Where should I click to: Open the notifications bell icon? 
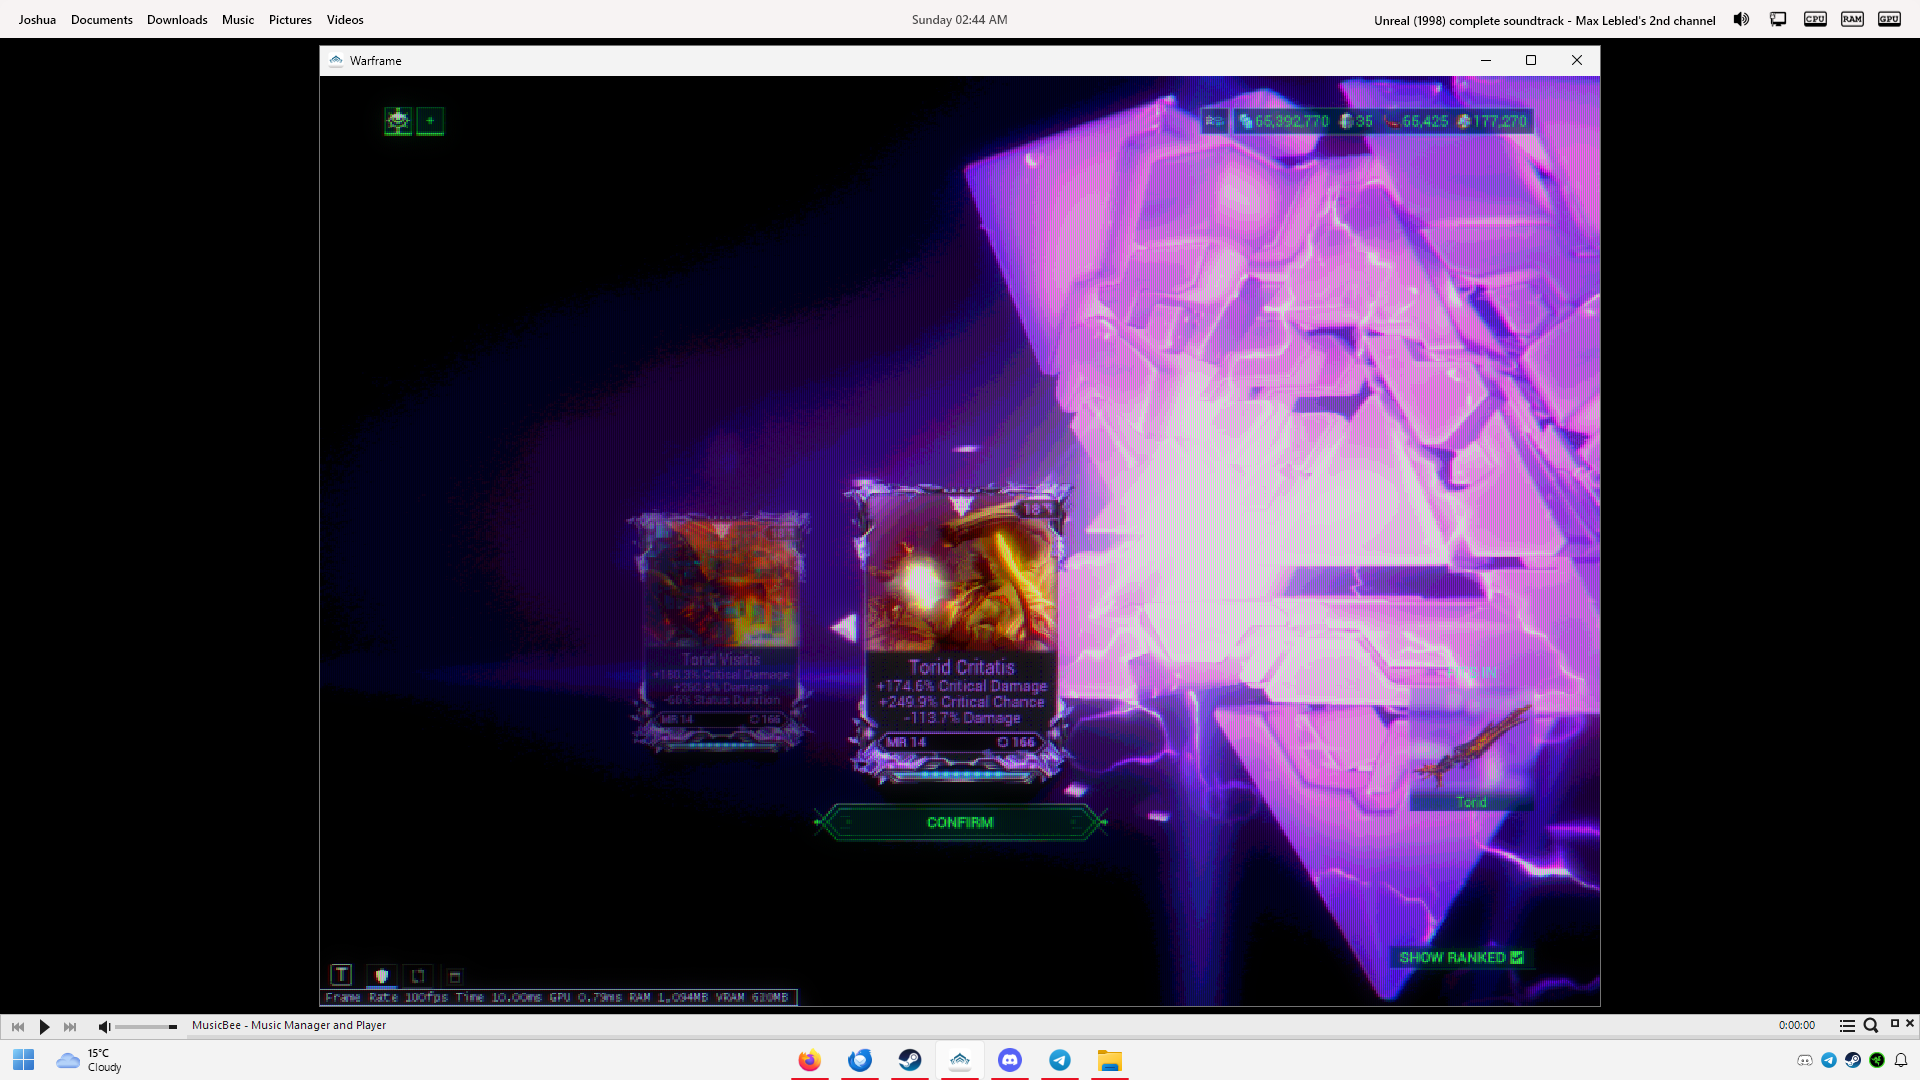coord(1901,1060)
